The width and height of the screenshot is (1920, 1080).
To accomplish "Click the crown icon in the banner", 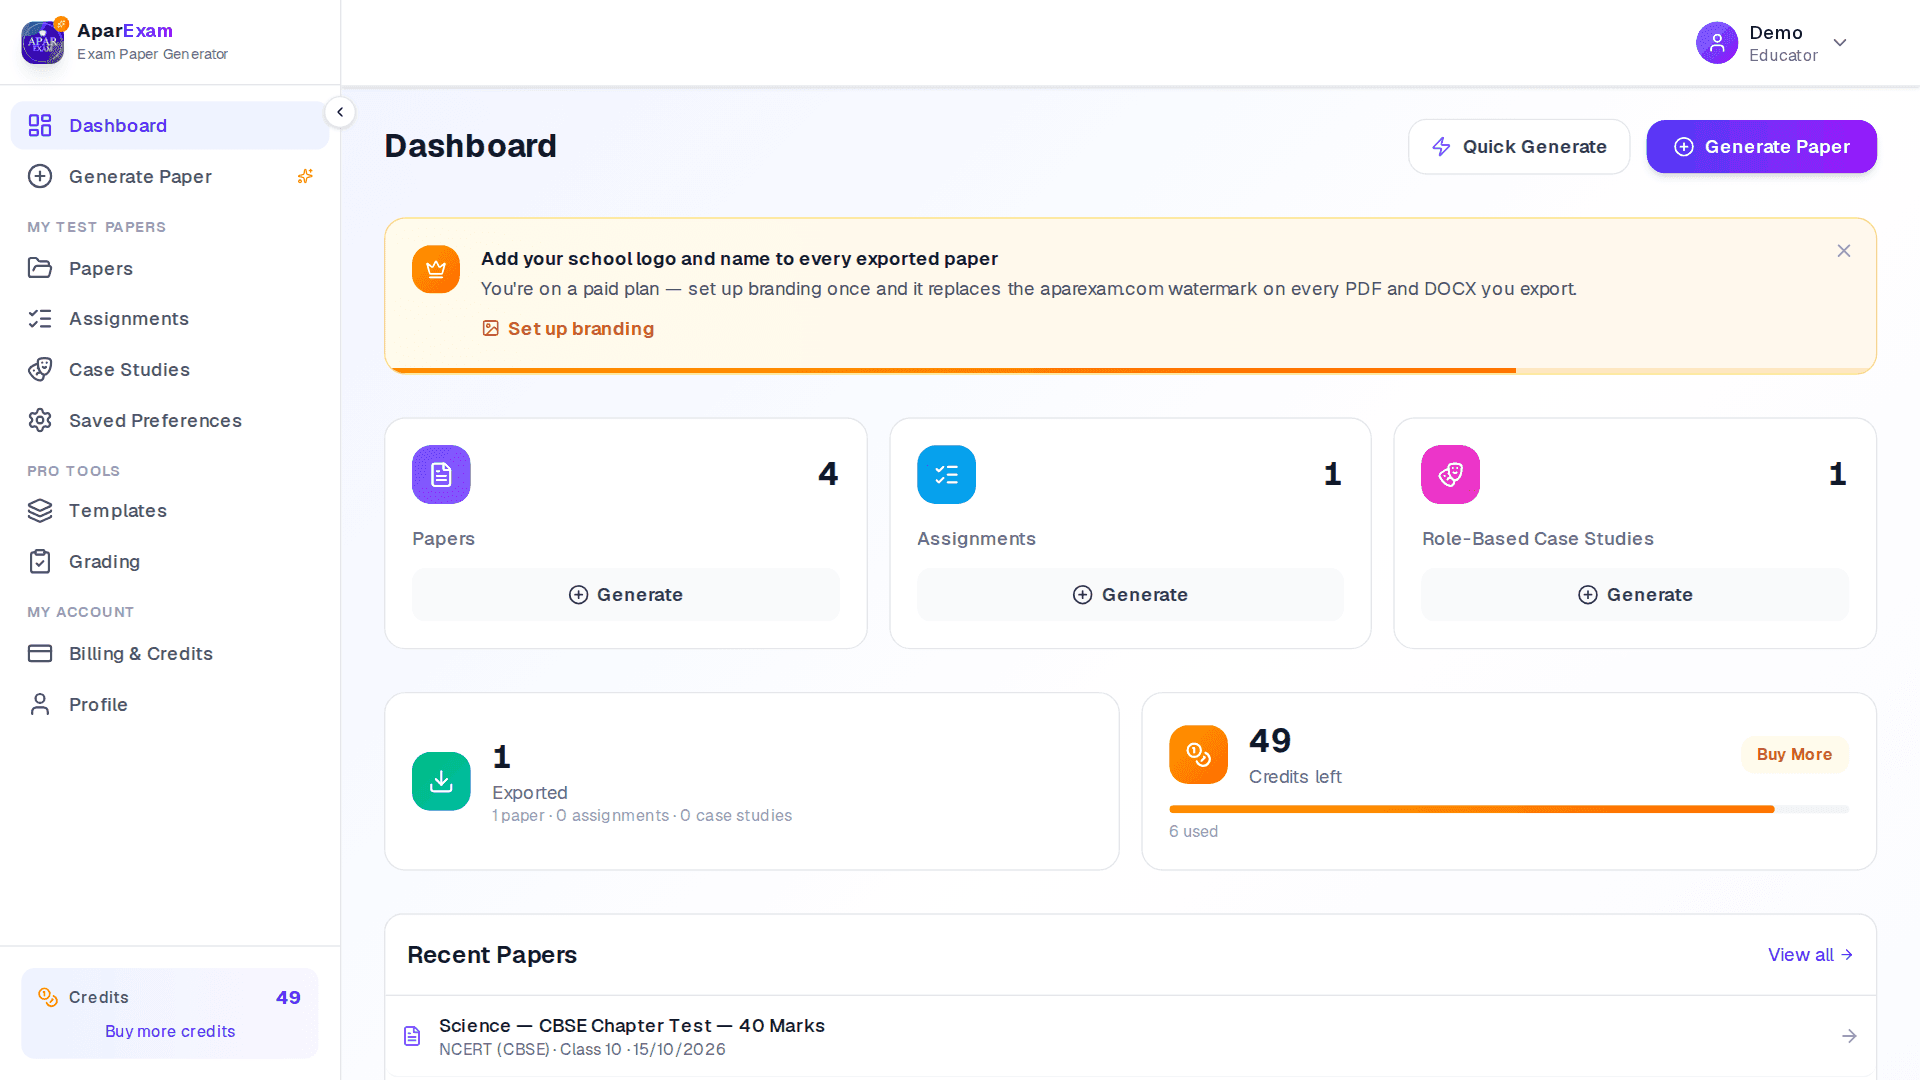I will coord(436,269).
